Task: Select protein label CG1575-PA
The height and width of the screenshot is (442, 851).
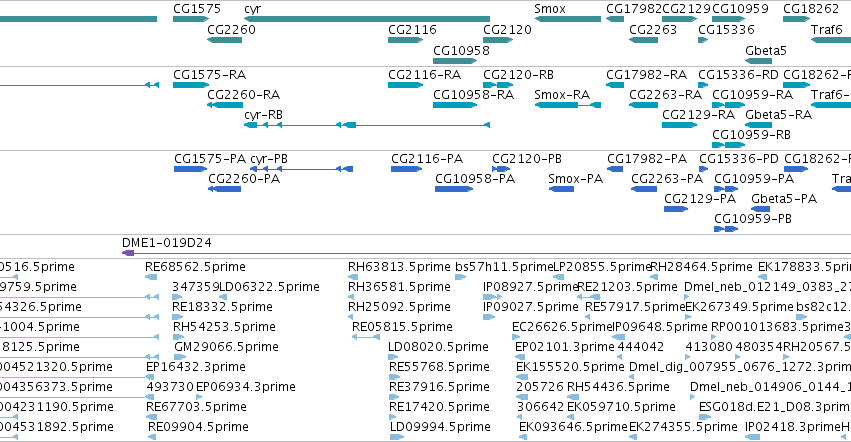Action: point(210,159)
